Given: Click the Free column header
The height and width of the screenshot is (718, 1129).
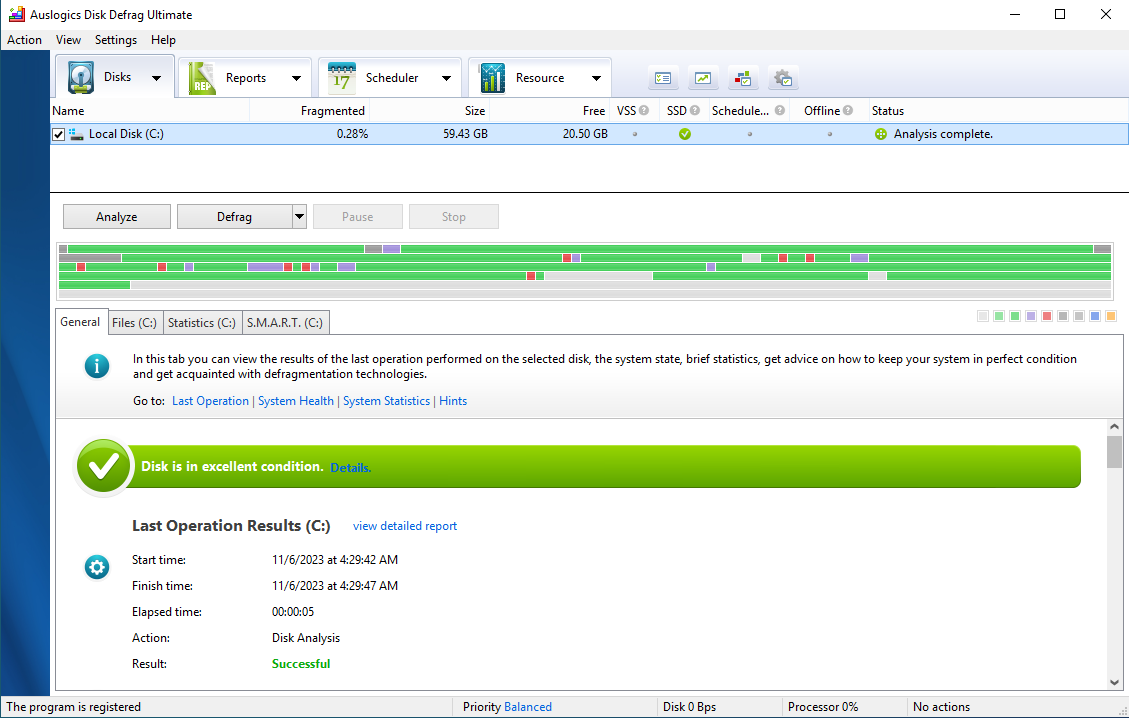Looking at the screenshot, I should point(594,110).
